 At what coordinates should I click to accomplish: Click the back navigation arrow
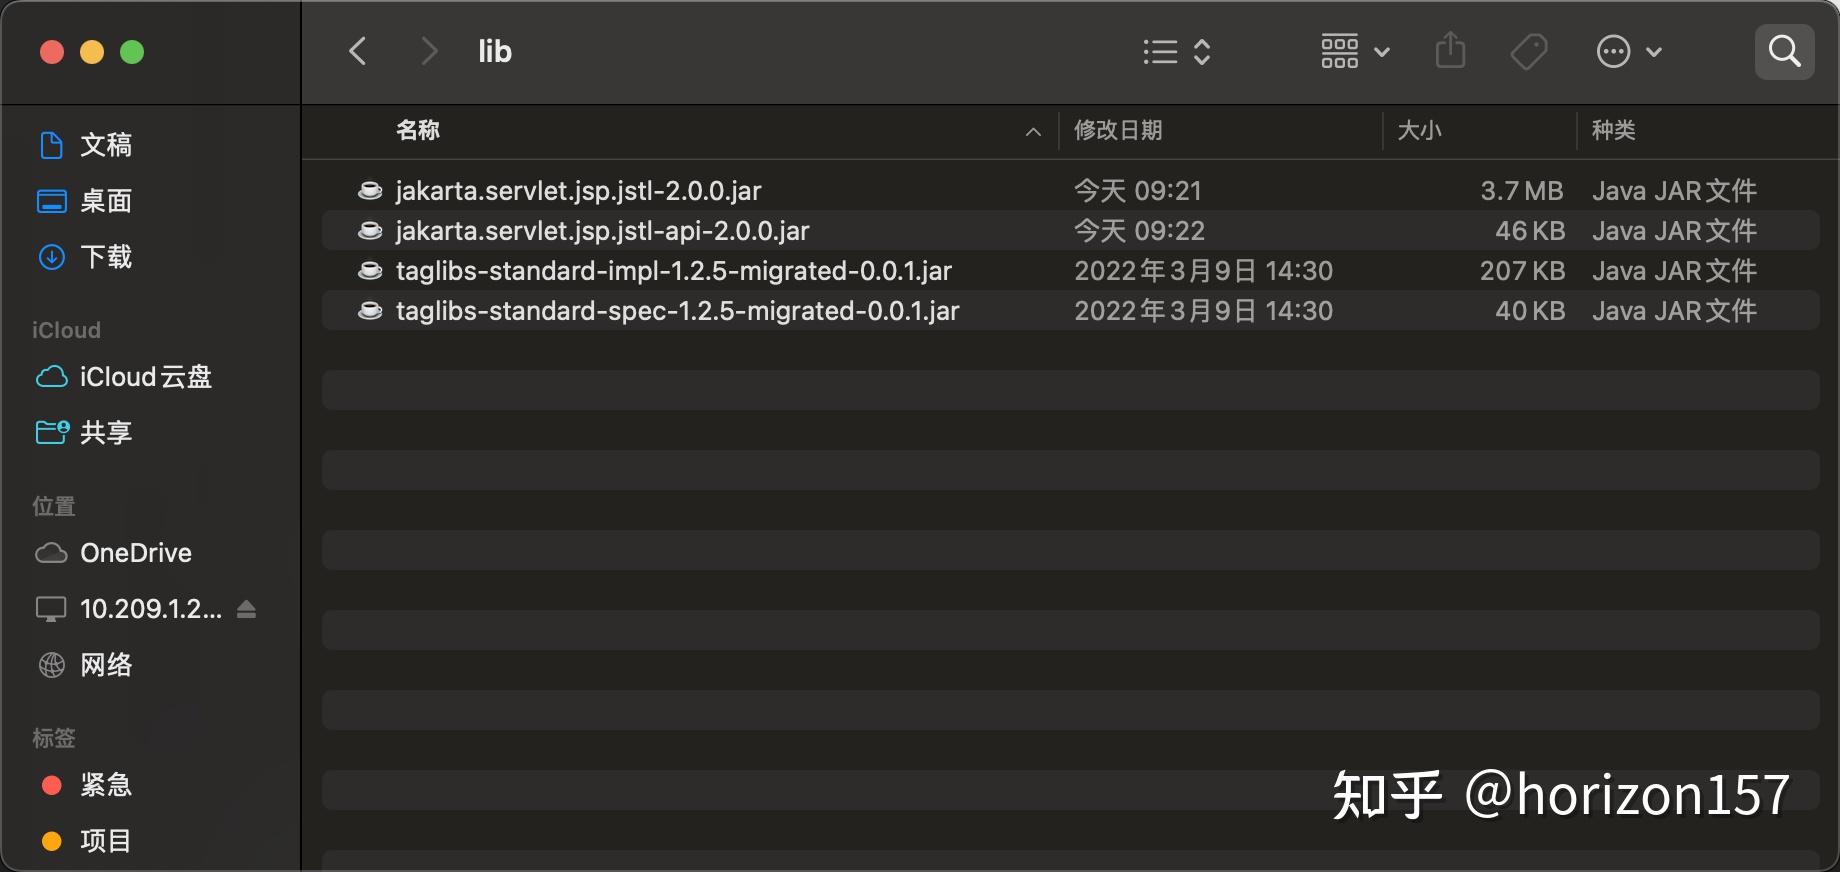coord(357,51)
